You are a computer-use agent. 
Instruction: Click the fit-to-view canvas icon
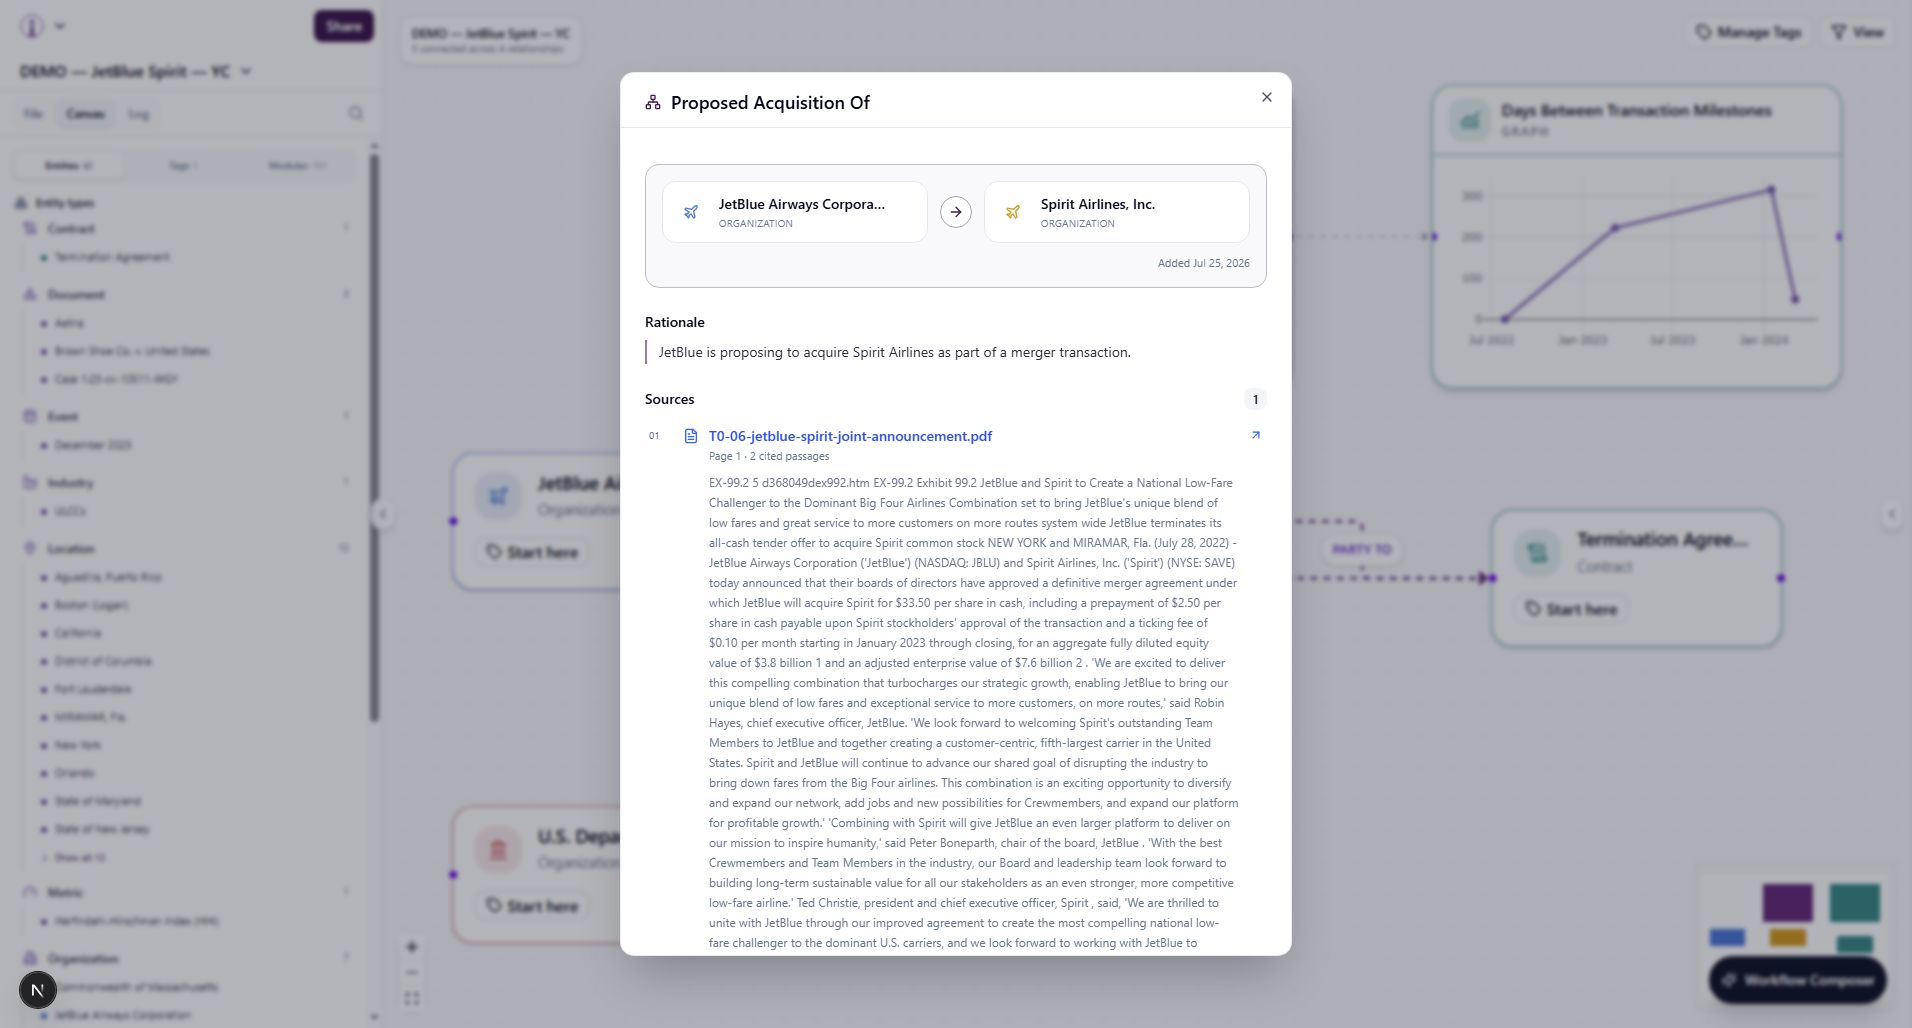(x=412, y=998)
